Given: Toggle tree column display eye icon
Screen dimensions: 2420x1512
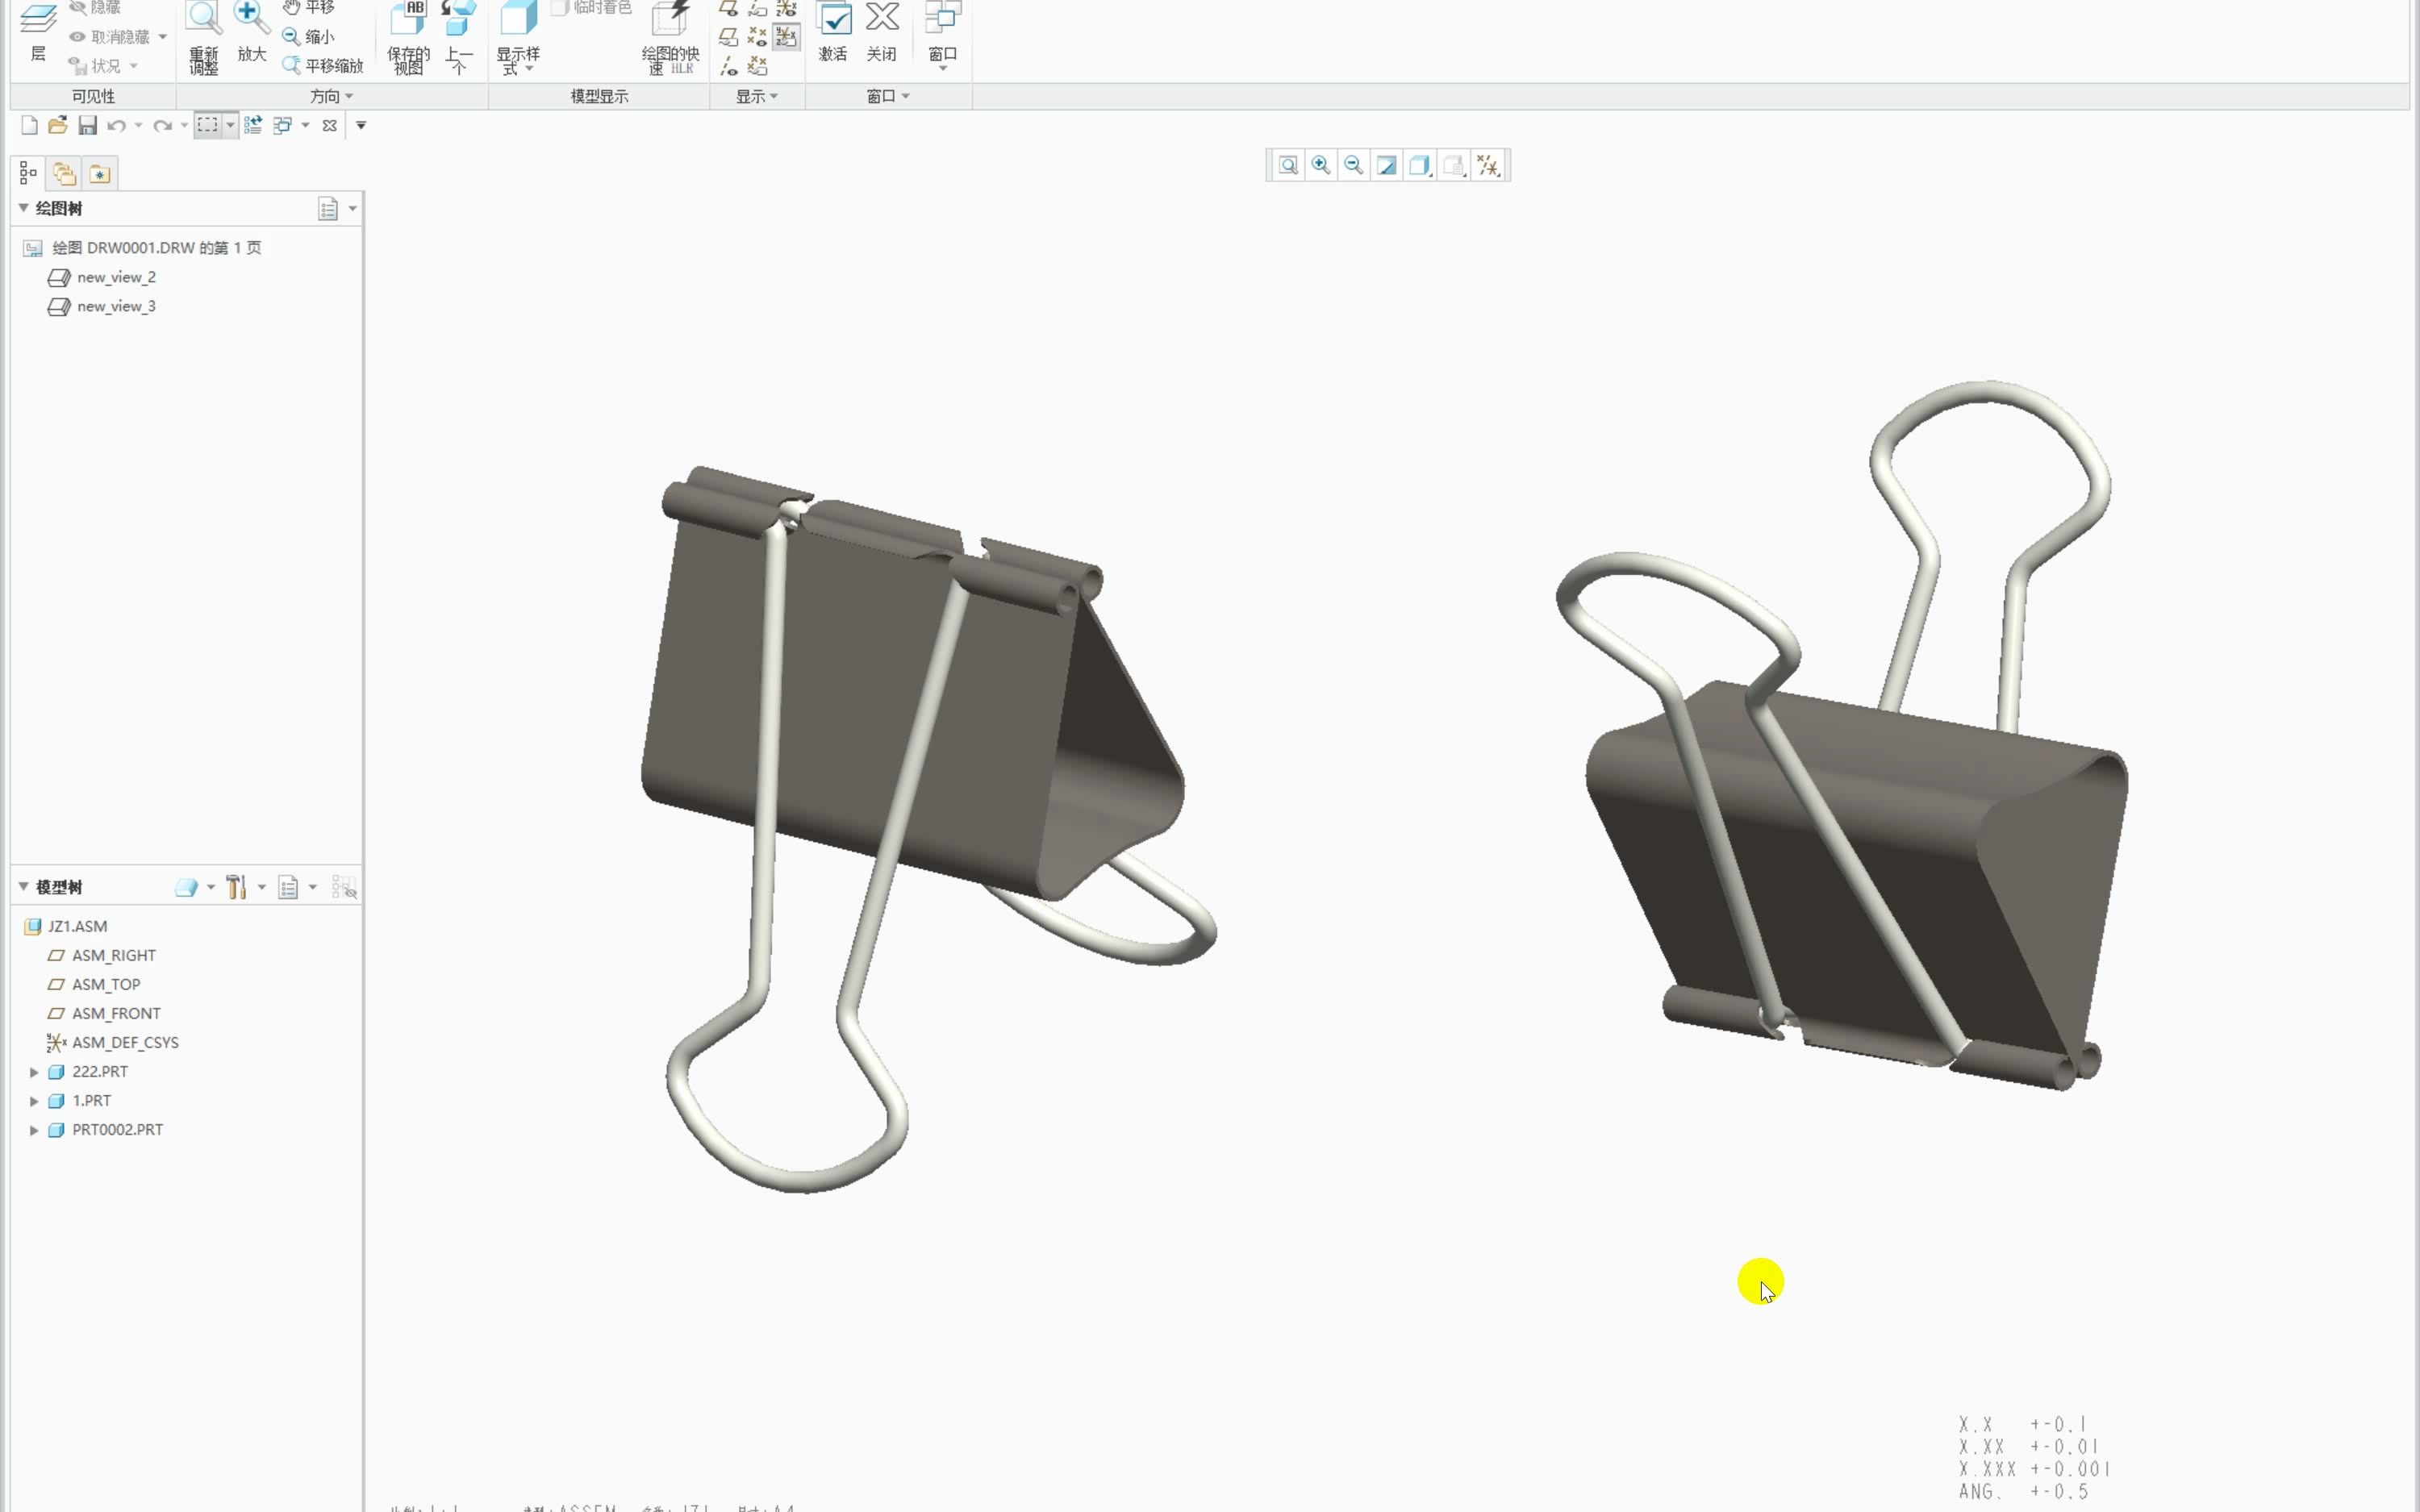Looking at the screenshot, I should (344, 887).
